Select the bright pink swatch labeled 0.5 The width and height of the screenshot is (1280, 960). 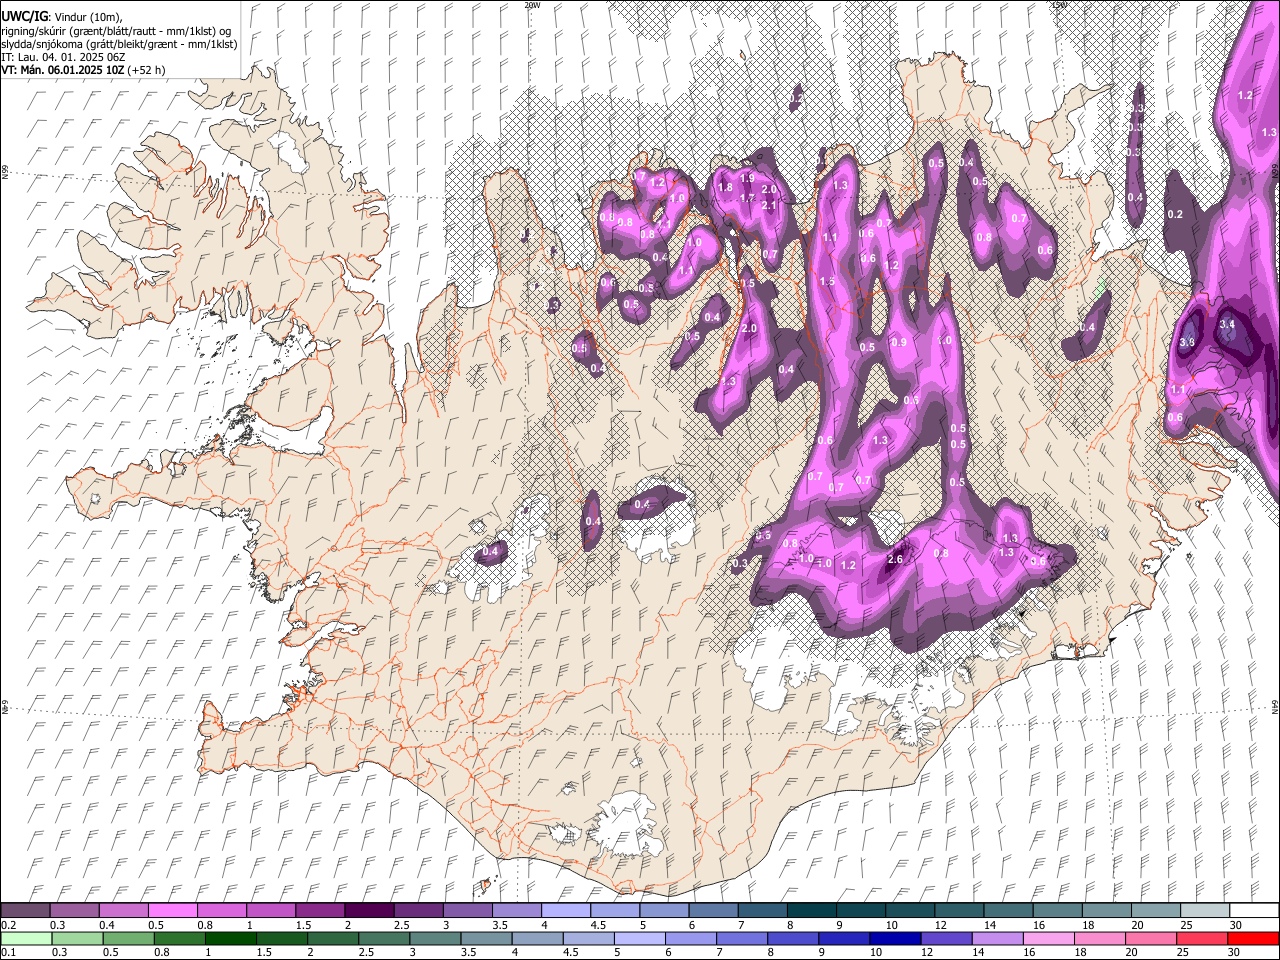click(x=173, y=911)
